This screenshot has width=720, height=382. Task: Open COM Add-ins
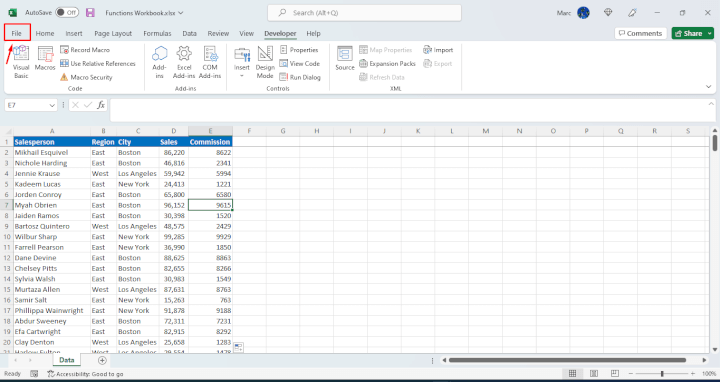tap(210, 62)
